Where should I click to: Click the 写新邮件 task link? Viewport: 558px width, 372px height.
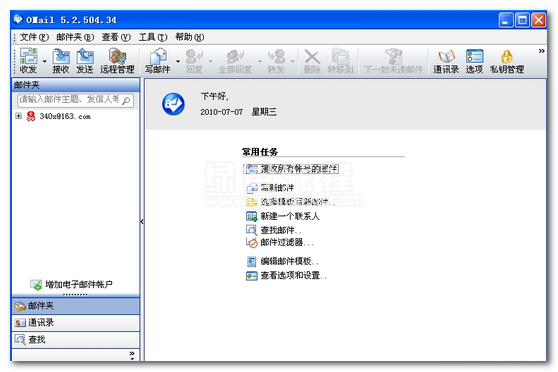tap(270, 187)
